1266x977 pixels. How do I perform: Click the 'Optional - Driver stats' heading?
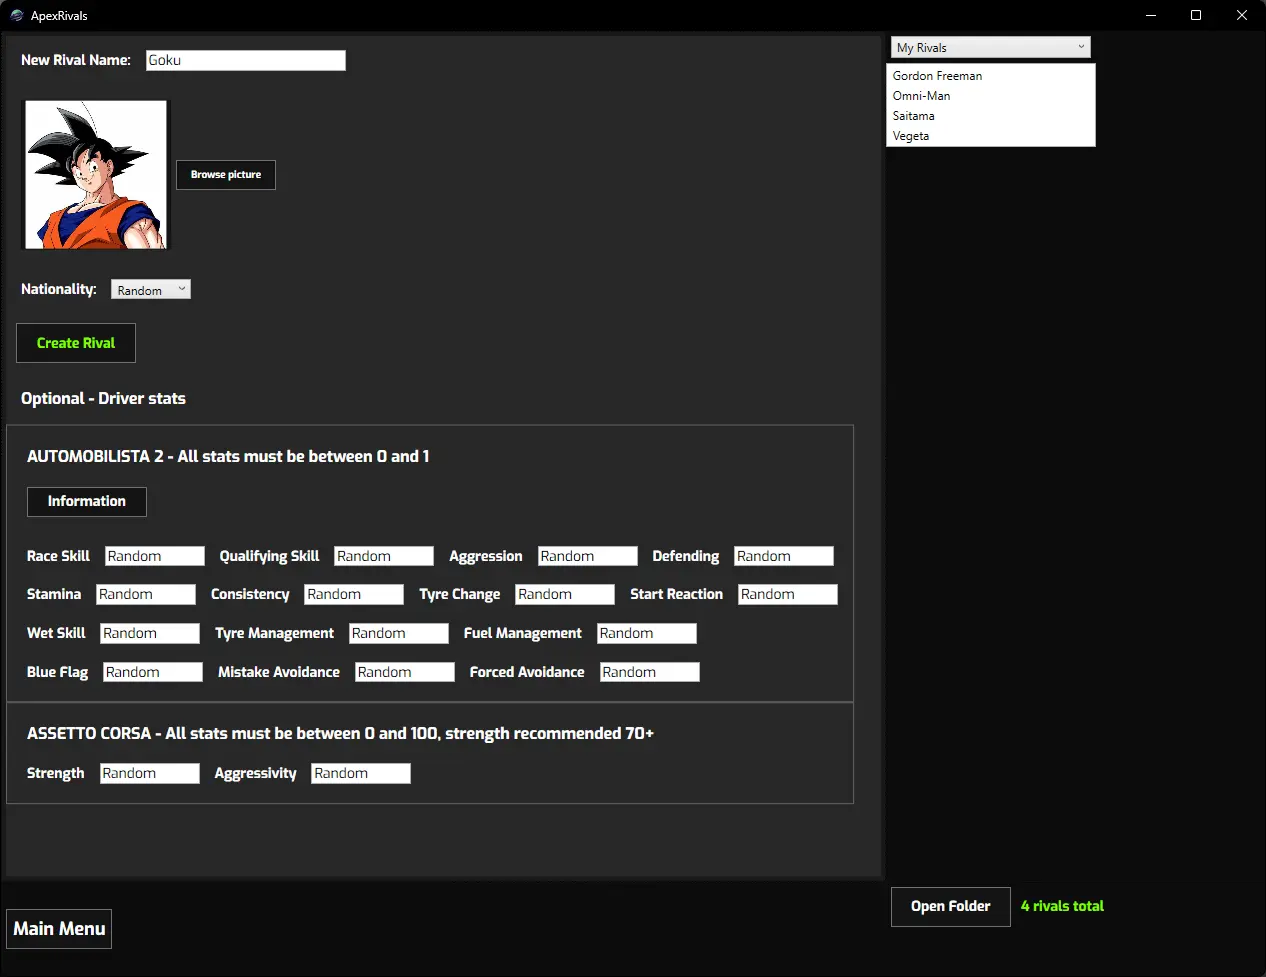pos(103,398)
